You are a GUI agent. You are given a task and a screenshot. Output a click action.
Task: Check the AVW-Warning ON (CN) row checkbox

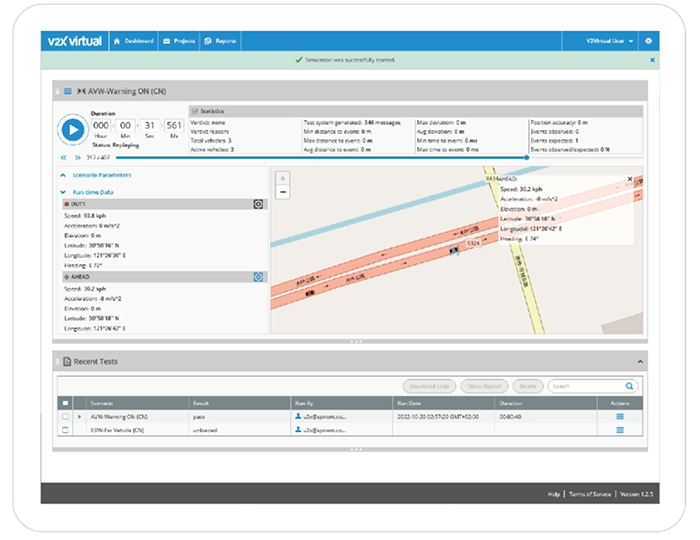[66, 415]
